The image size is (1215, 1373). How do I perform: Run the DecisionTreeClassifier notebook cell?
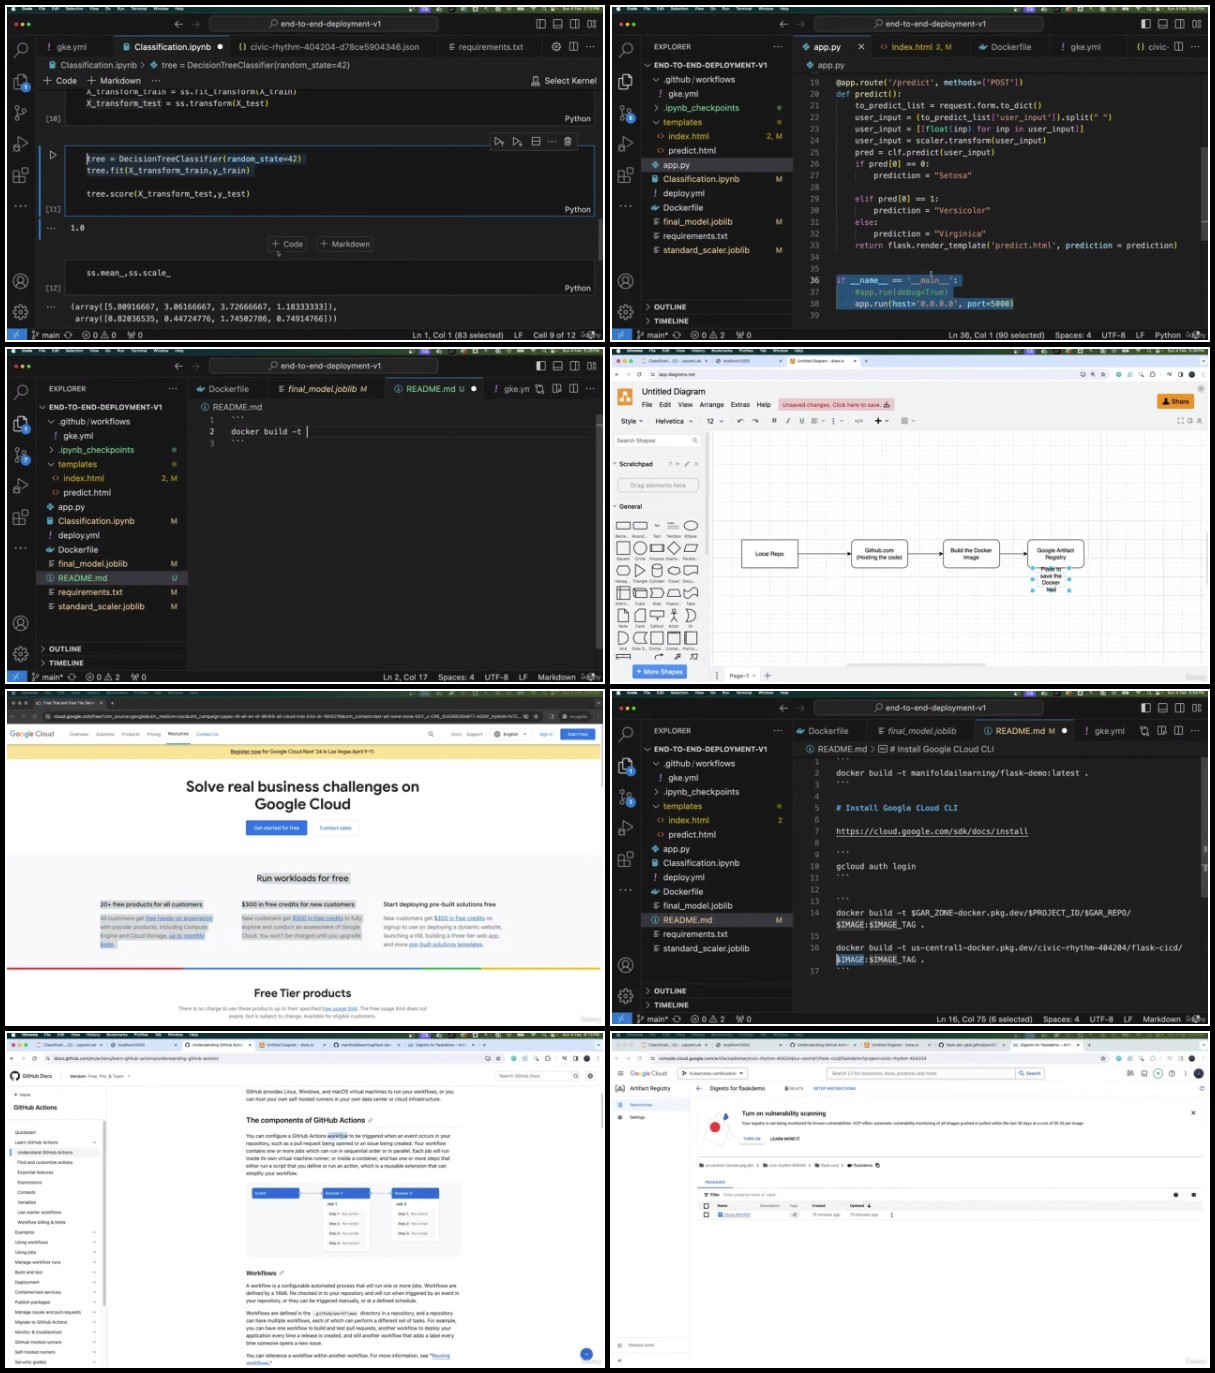coord(53,155)
